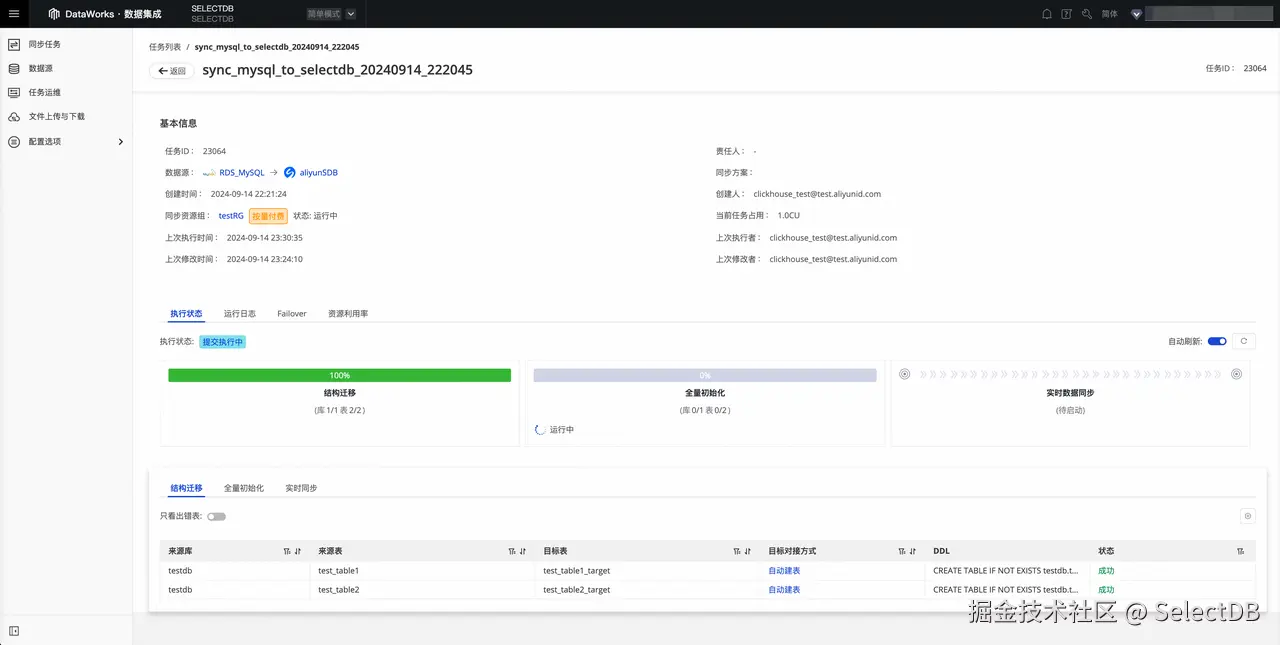
Task: Filter the 状态 column
Action: (1241, 551)
